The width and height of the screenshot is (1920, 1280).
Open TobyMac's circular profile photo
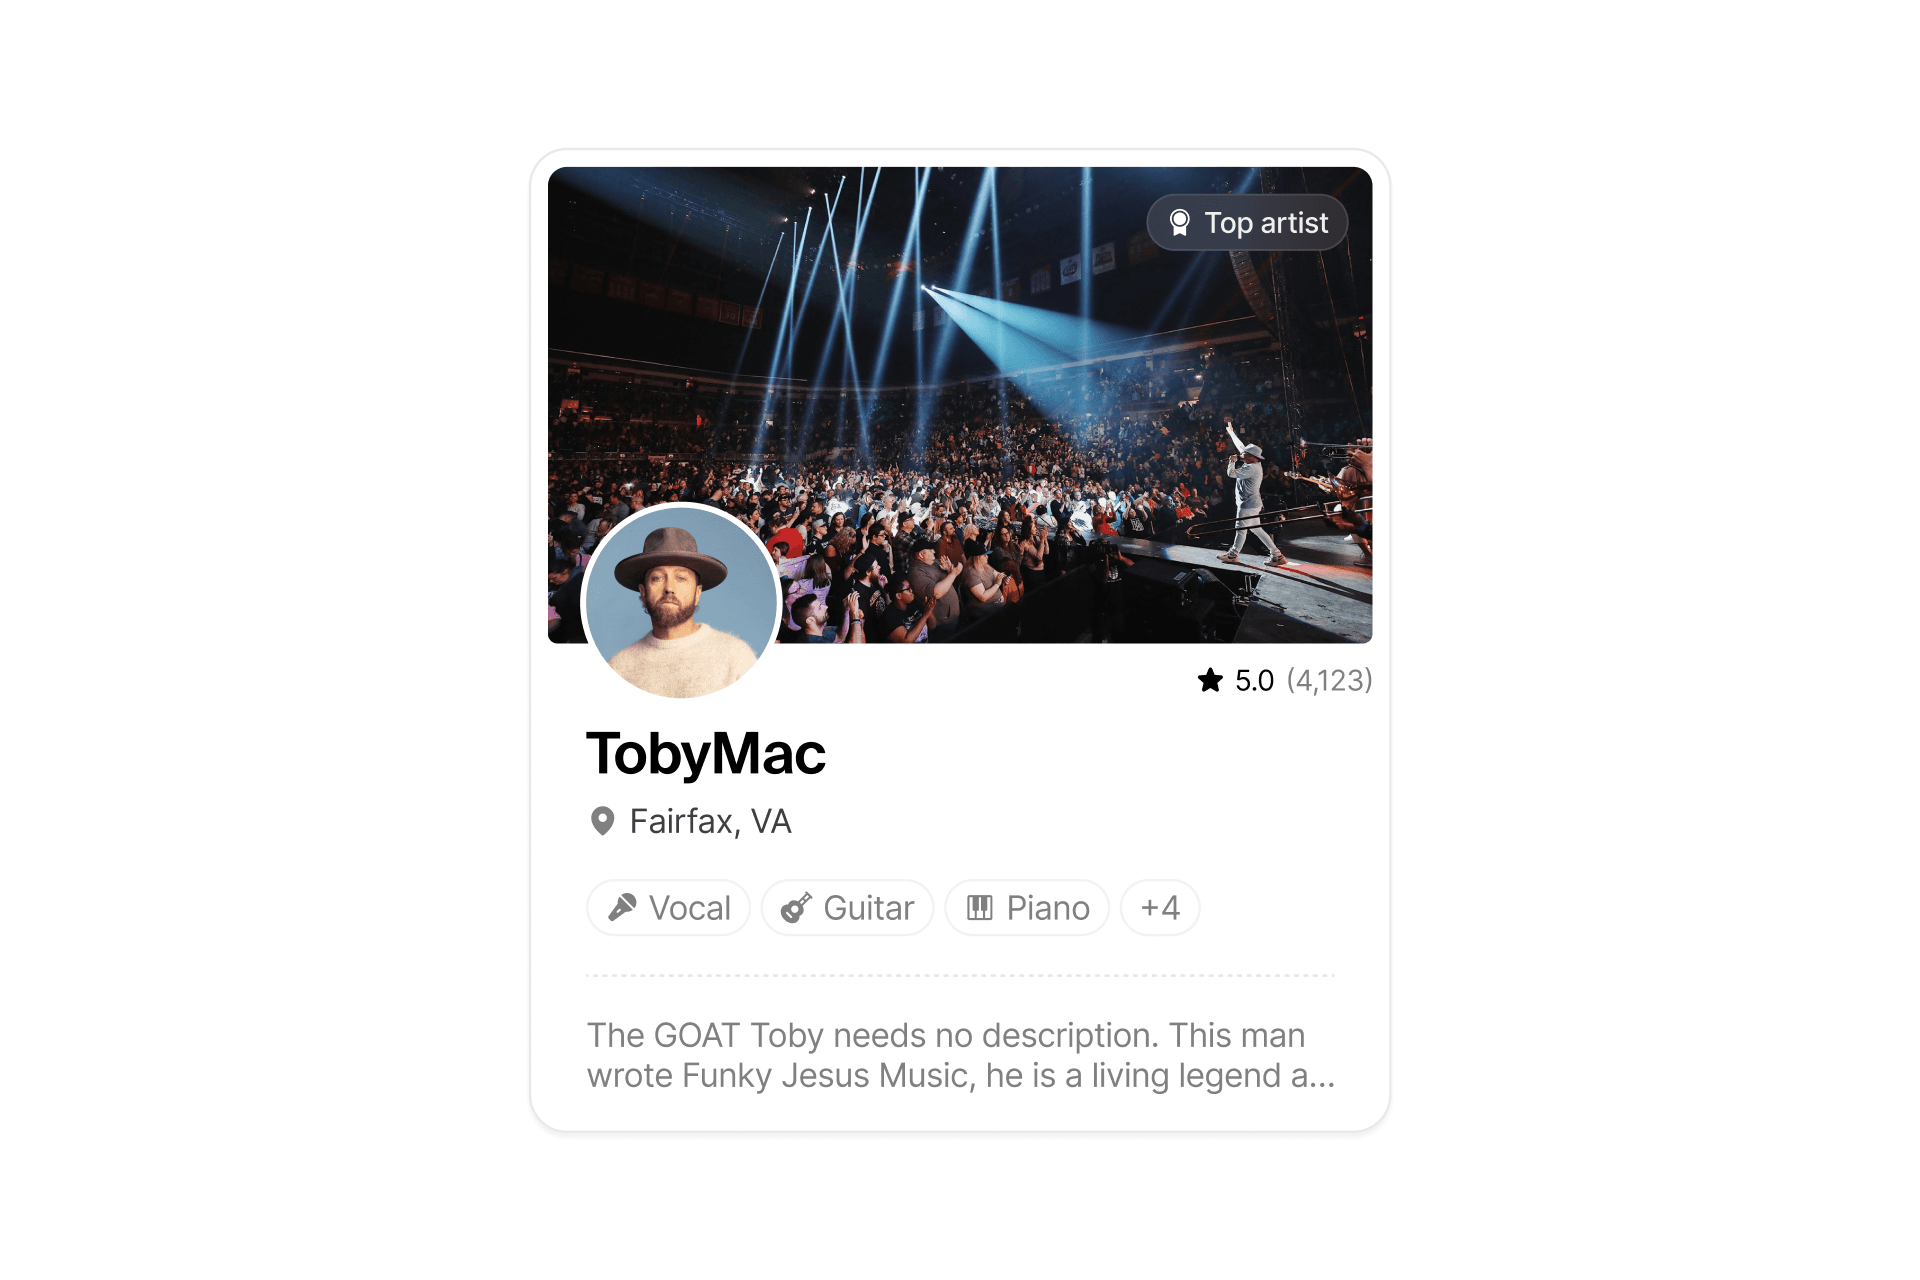(681, 603)
